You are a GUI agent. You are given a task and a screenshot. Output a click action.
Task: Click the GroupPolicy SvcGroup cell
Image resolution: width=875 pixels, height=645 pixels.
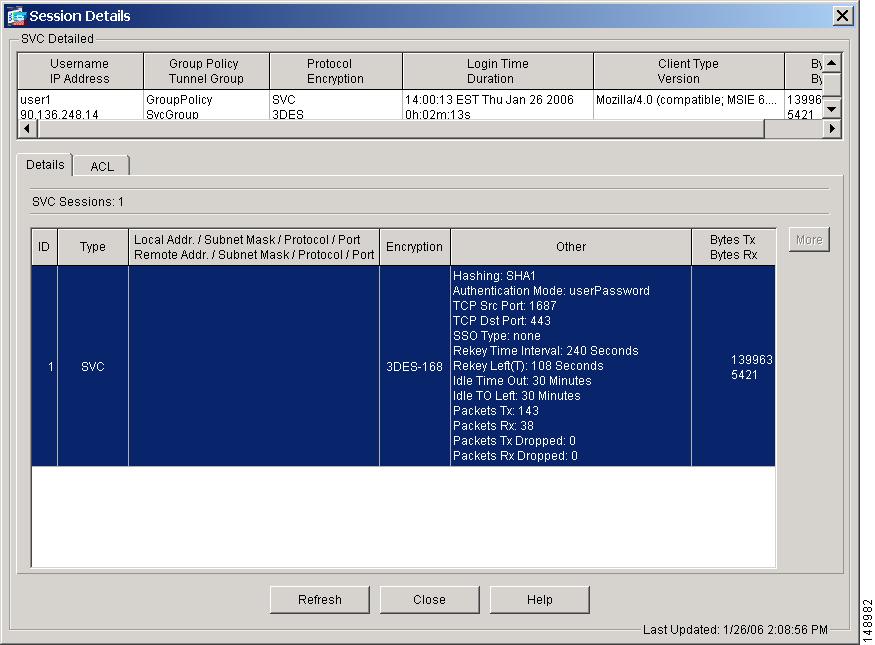click(206, 105)
